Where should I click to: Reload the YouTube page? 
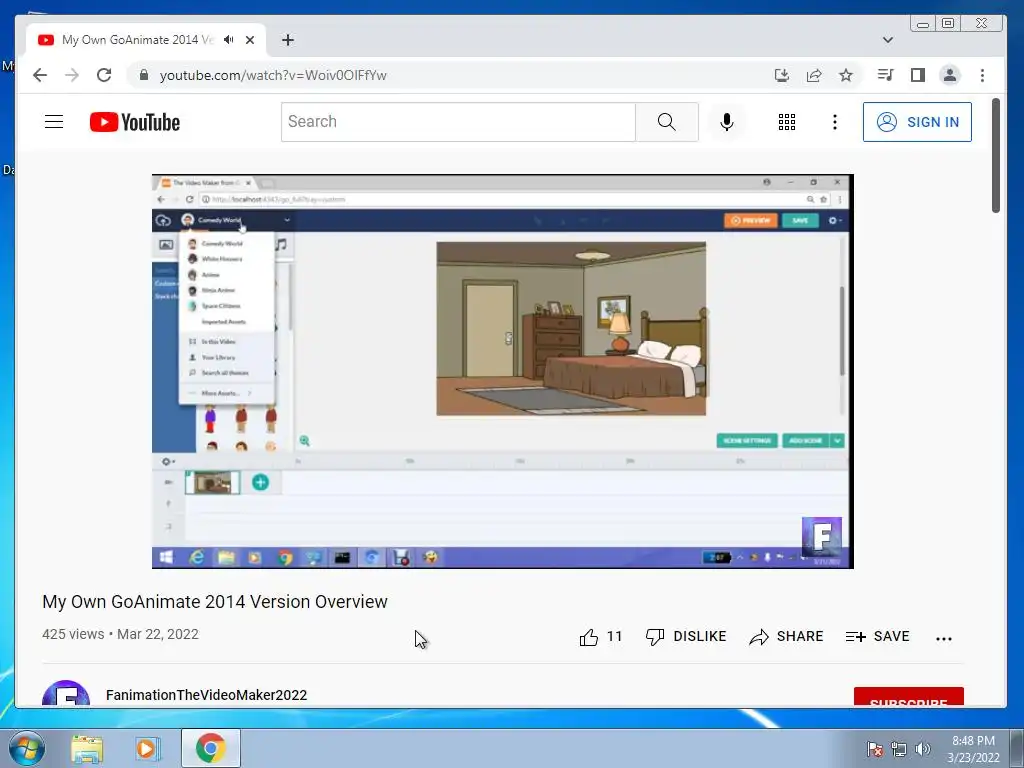point(104,75)
